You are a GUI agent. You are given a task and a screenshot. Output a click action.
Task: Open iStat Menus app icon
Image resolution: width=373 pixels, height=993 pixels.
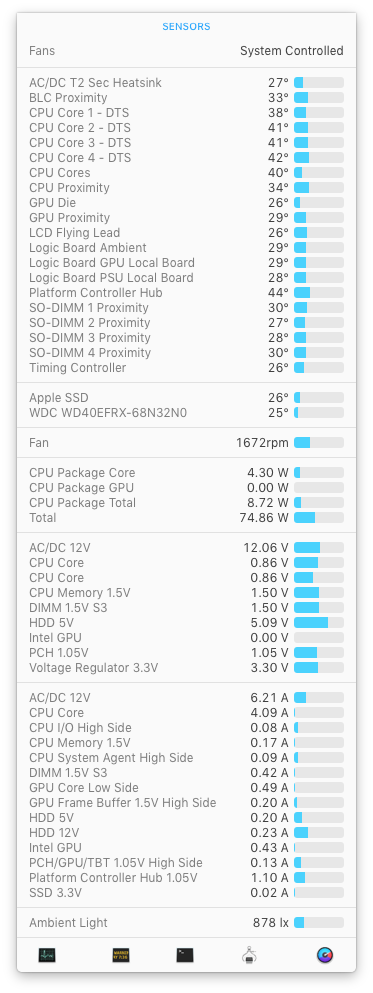tap(325, 954)
